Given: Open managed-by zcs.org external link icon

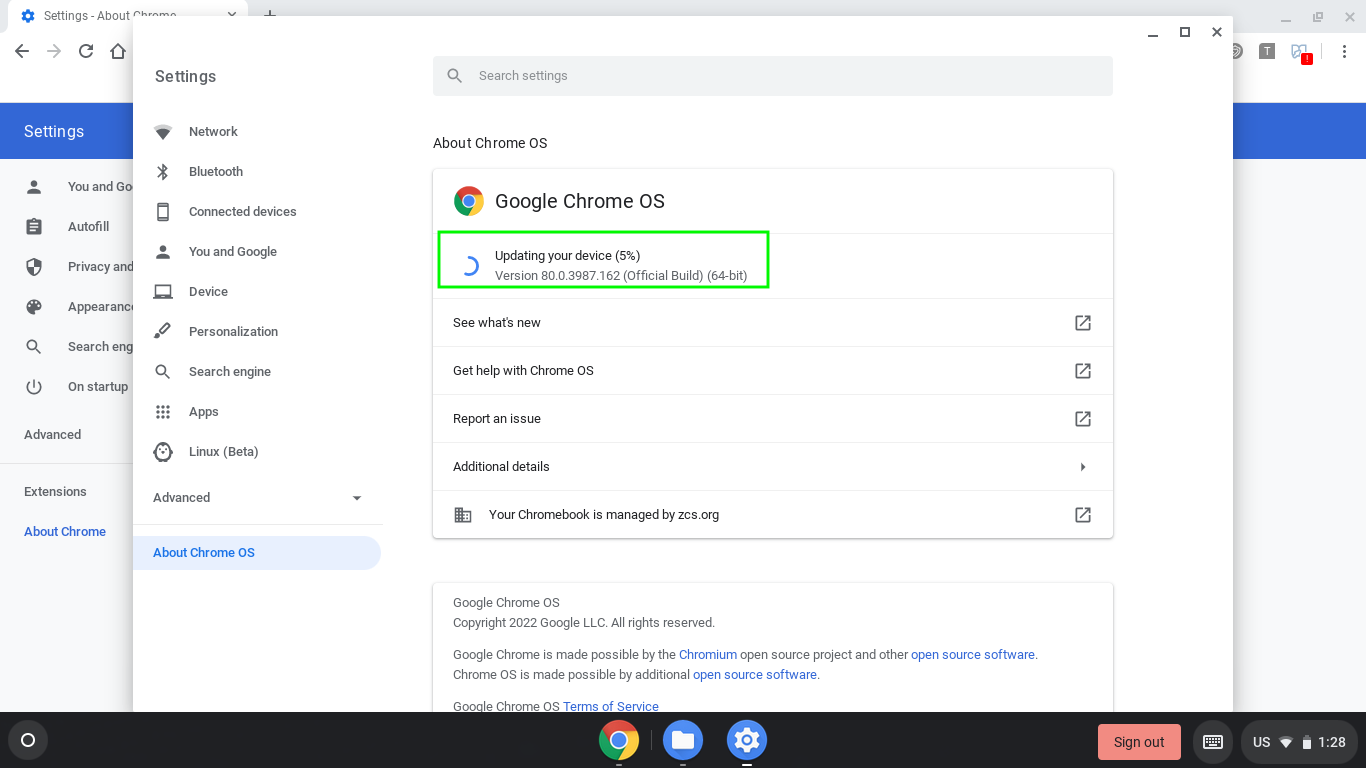Looking at the screenshot, I should [1083, 515].
